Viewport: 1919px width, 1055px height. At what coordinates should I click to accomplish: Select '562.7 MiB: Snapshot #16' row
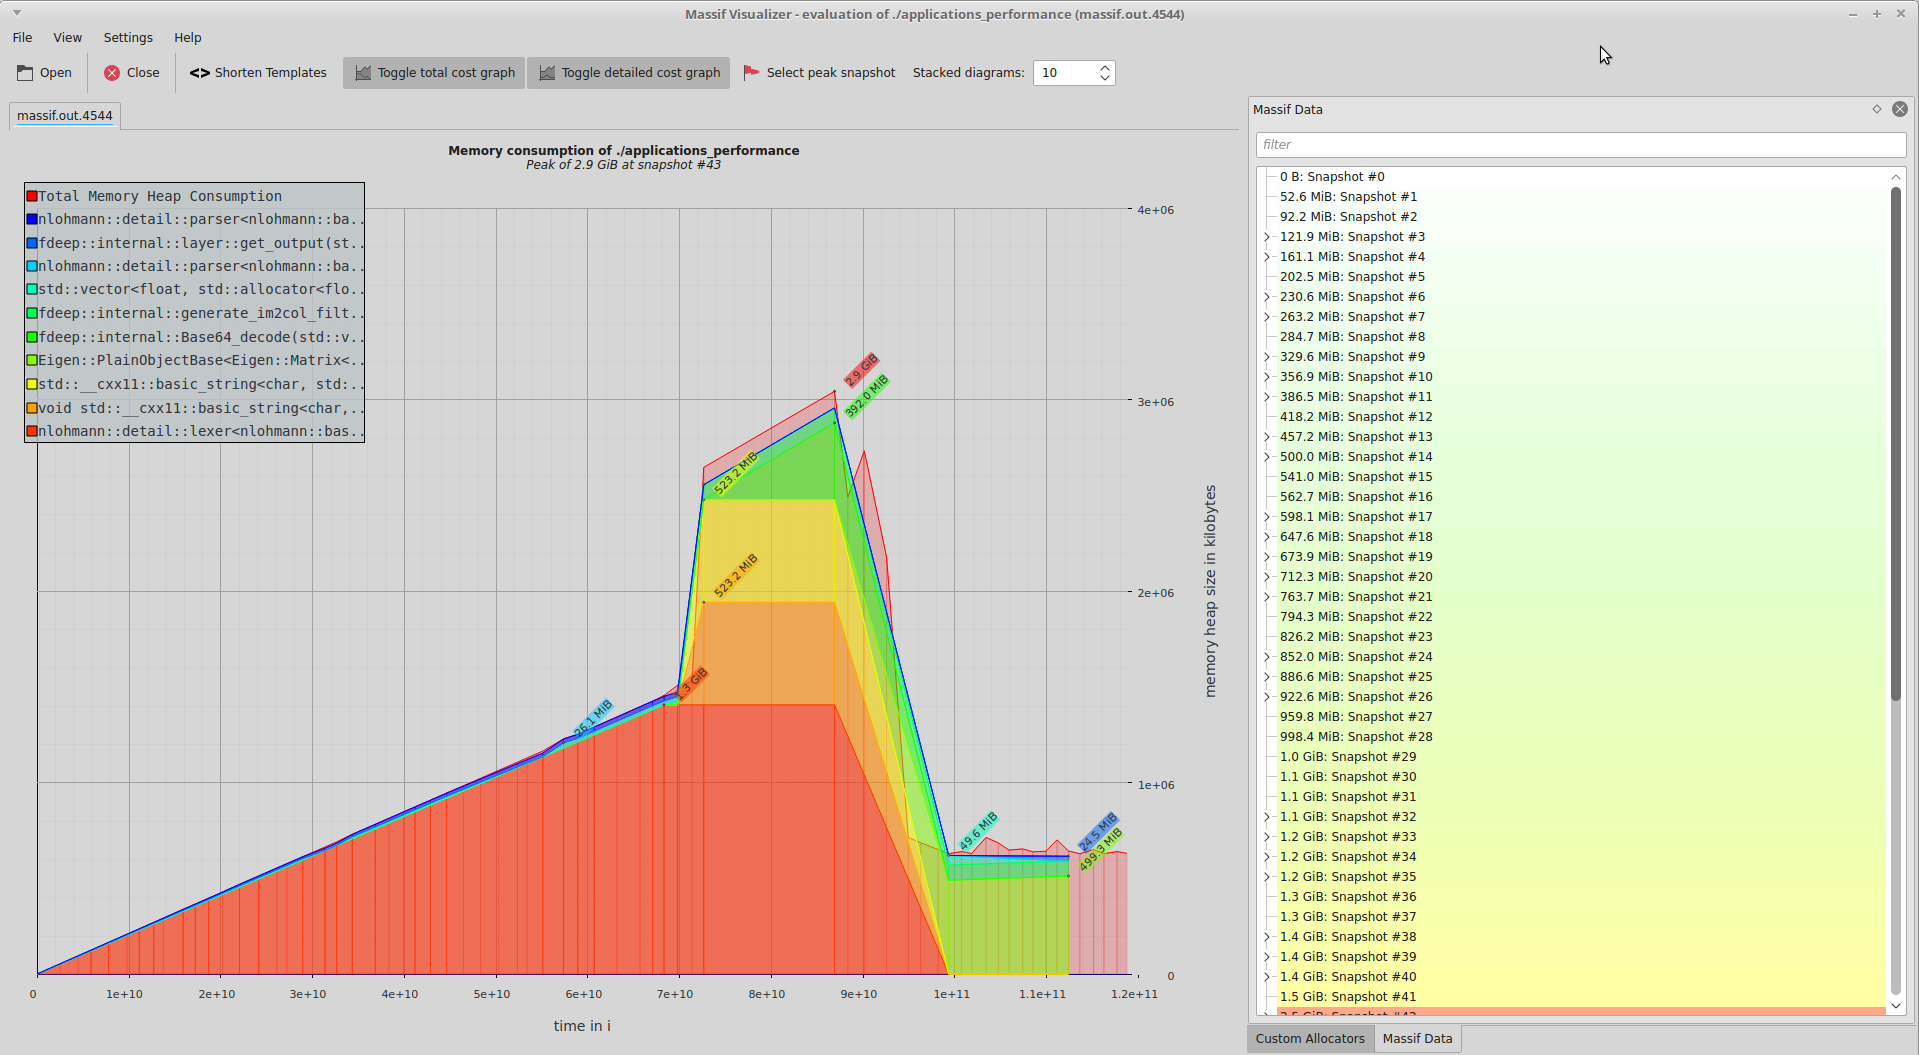1580,497
